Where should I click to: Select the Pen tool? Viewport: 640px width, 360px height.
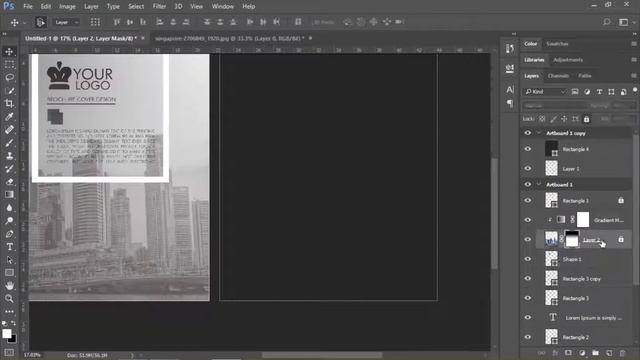[x=9, y=234]
